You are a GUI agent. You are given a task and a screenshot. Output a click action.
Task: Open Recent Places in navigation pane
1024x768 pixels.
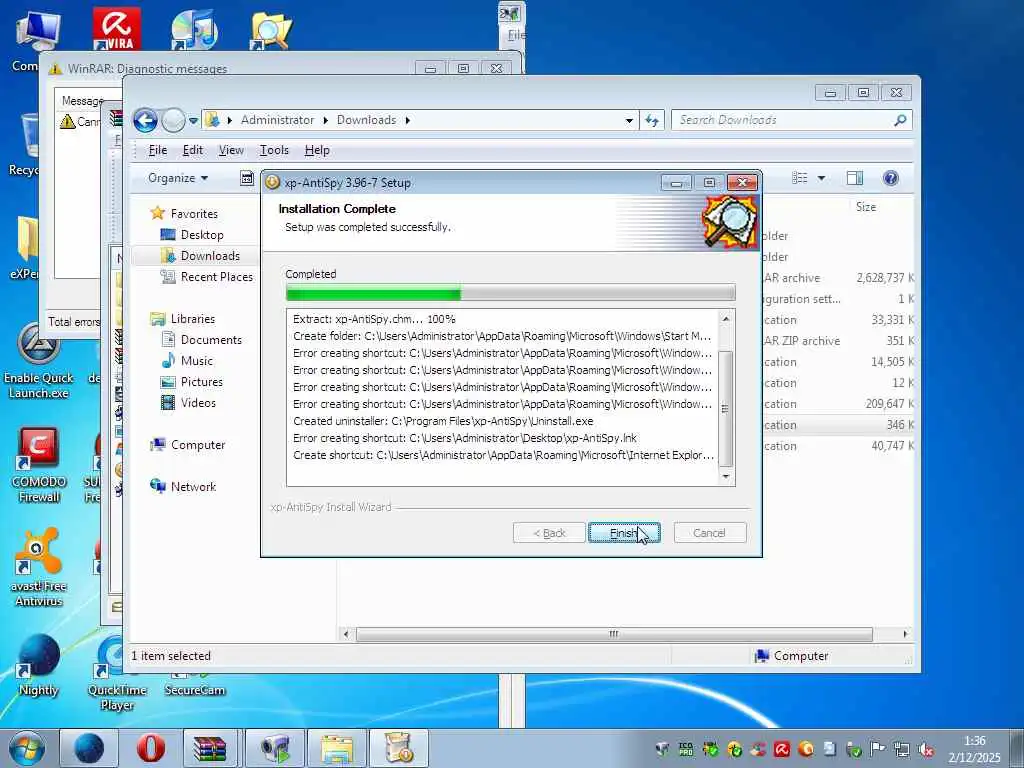216,277
